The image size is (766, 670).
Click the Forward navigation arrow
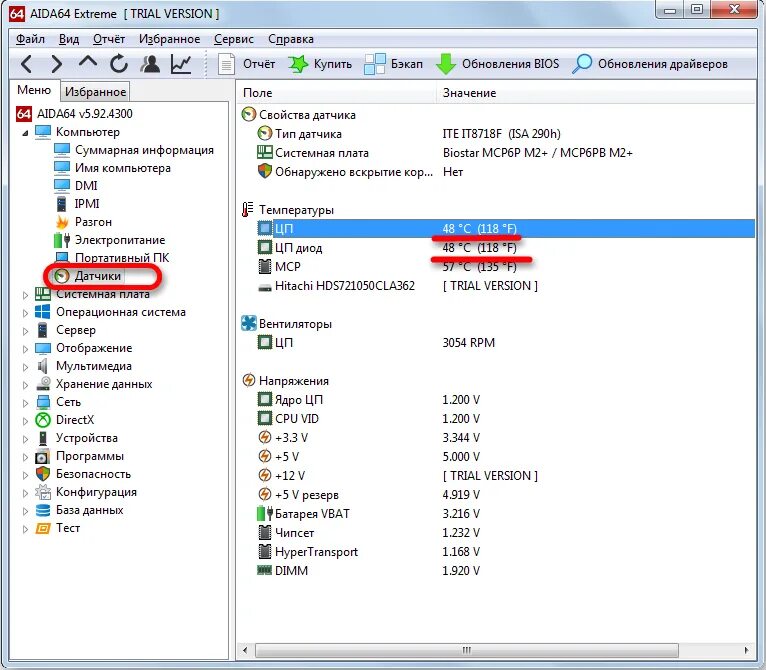coord(57,64)
